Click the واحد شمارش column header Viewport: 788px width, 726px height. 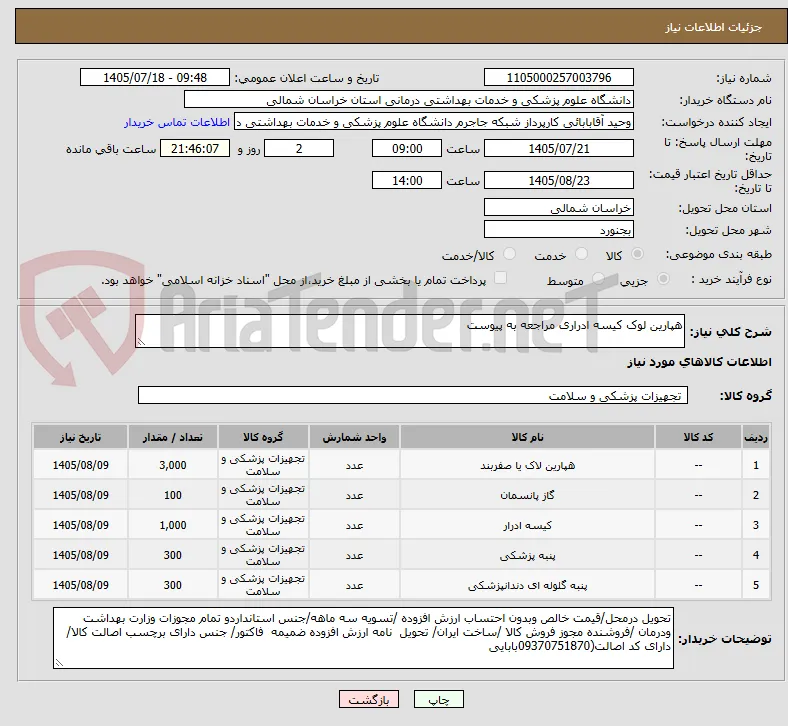click(354, 437)
